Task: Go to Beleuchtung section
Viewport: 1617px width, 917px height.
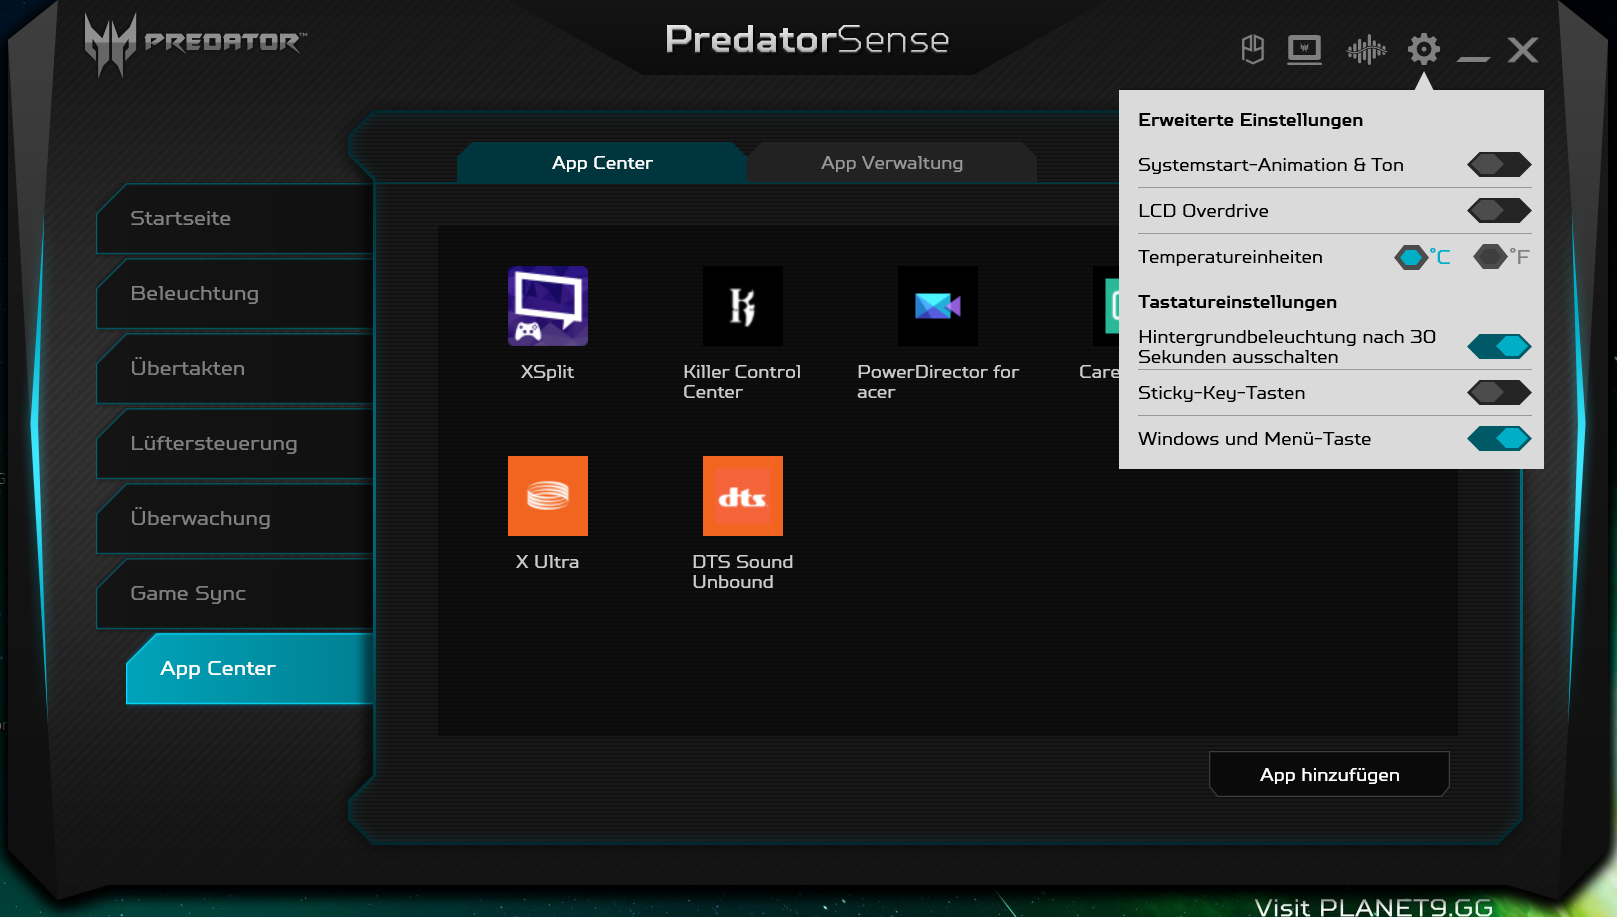Action: (235, 293)
